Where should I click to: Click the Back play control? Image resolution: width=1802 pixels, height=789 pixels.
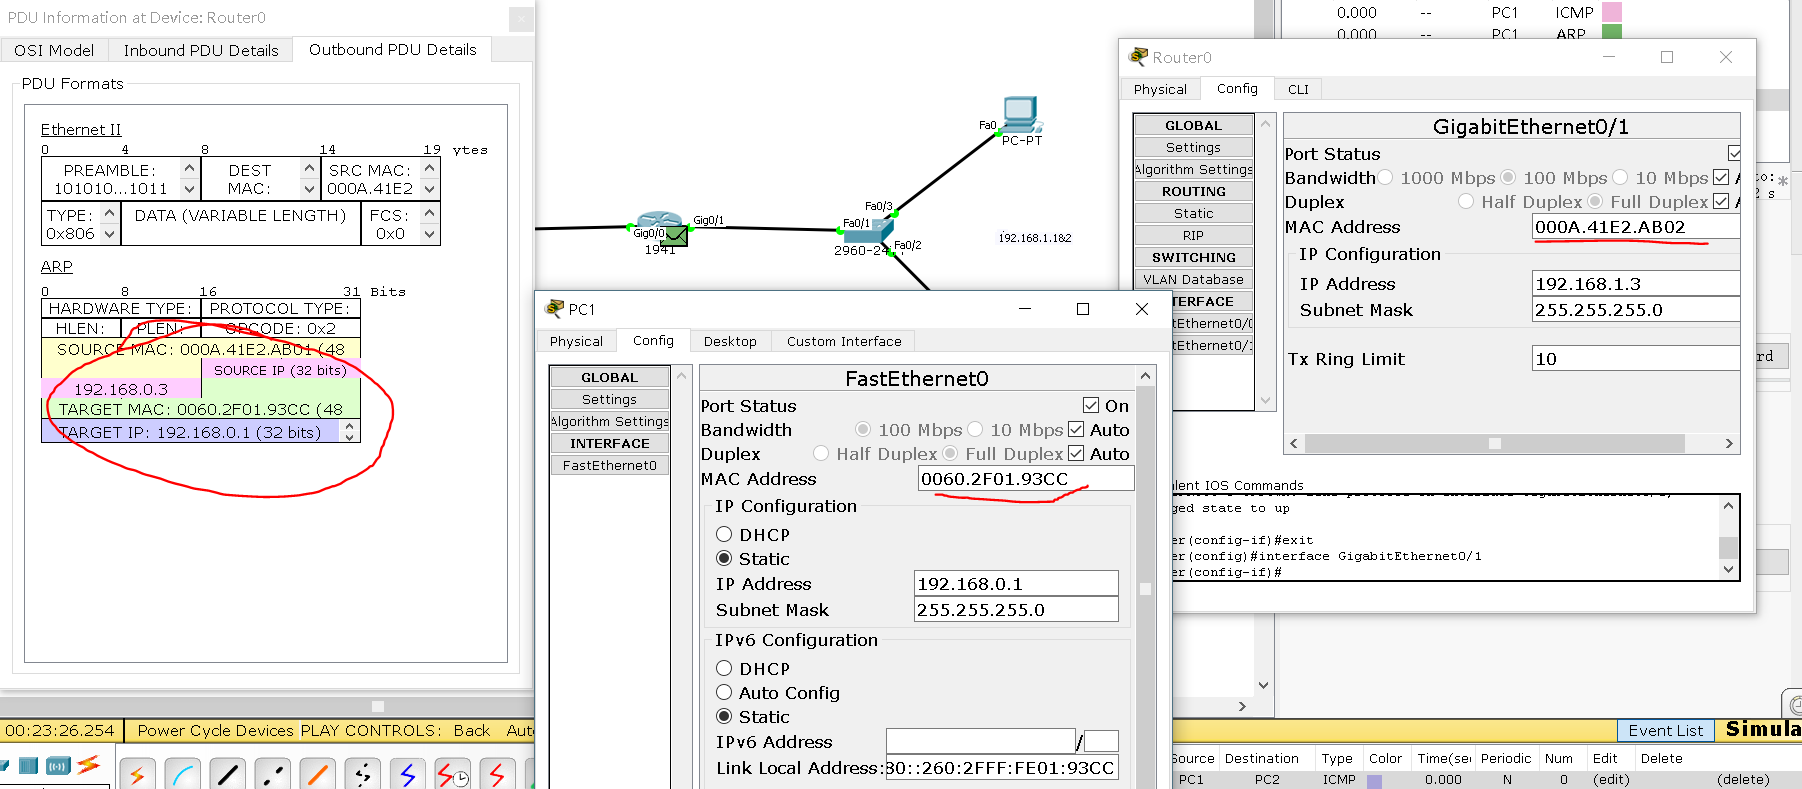472,730
